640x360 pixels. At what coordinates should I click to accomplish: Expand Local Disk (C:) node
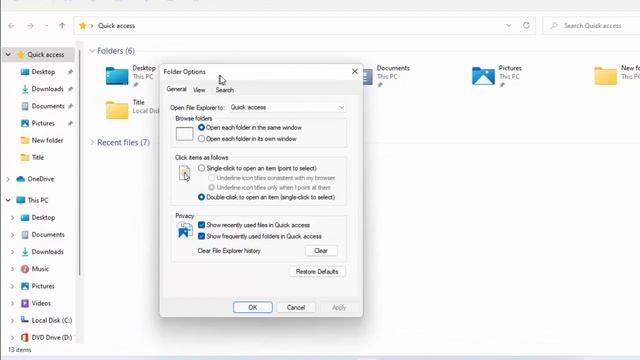click(x=12, y=320)
